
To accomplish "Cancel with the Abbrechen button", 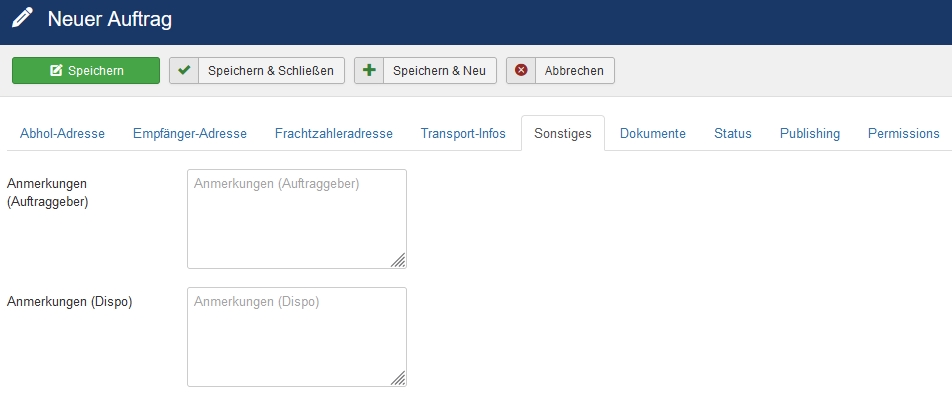I will point(560,70).
